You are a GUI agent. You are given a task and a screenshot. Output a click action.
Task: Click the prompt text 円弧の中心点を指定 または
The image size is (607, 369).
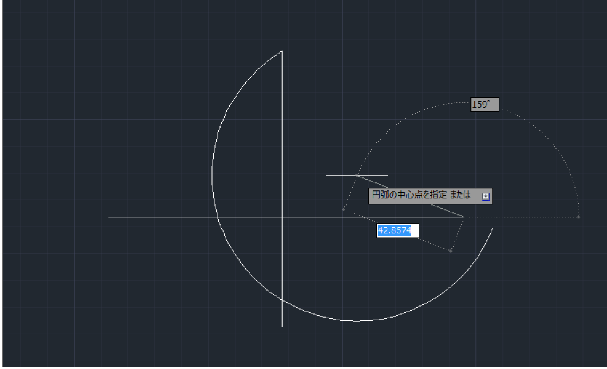click(421, 194)
